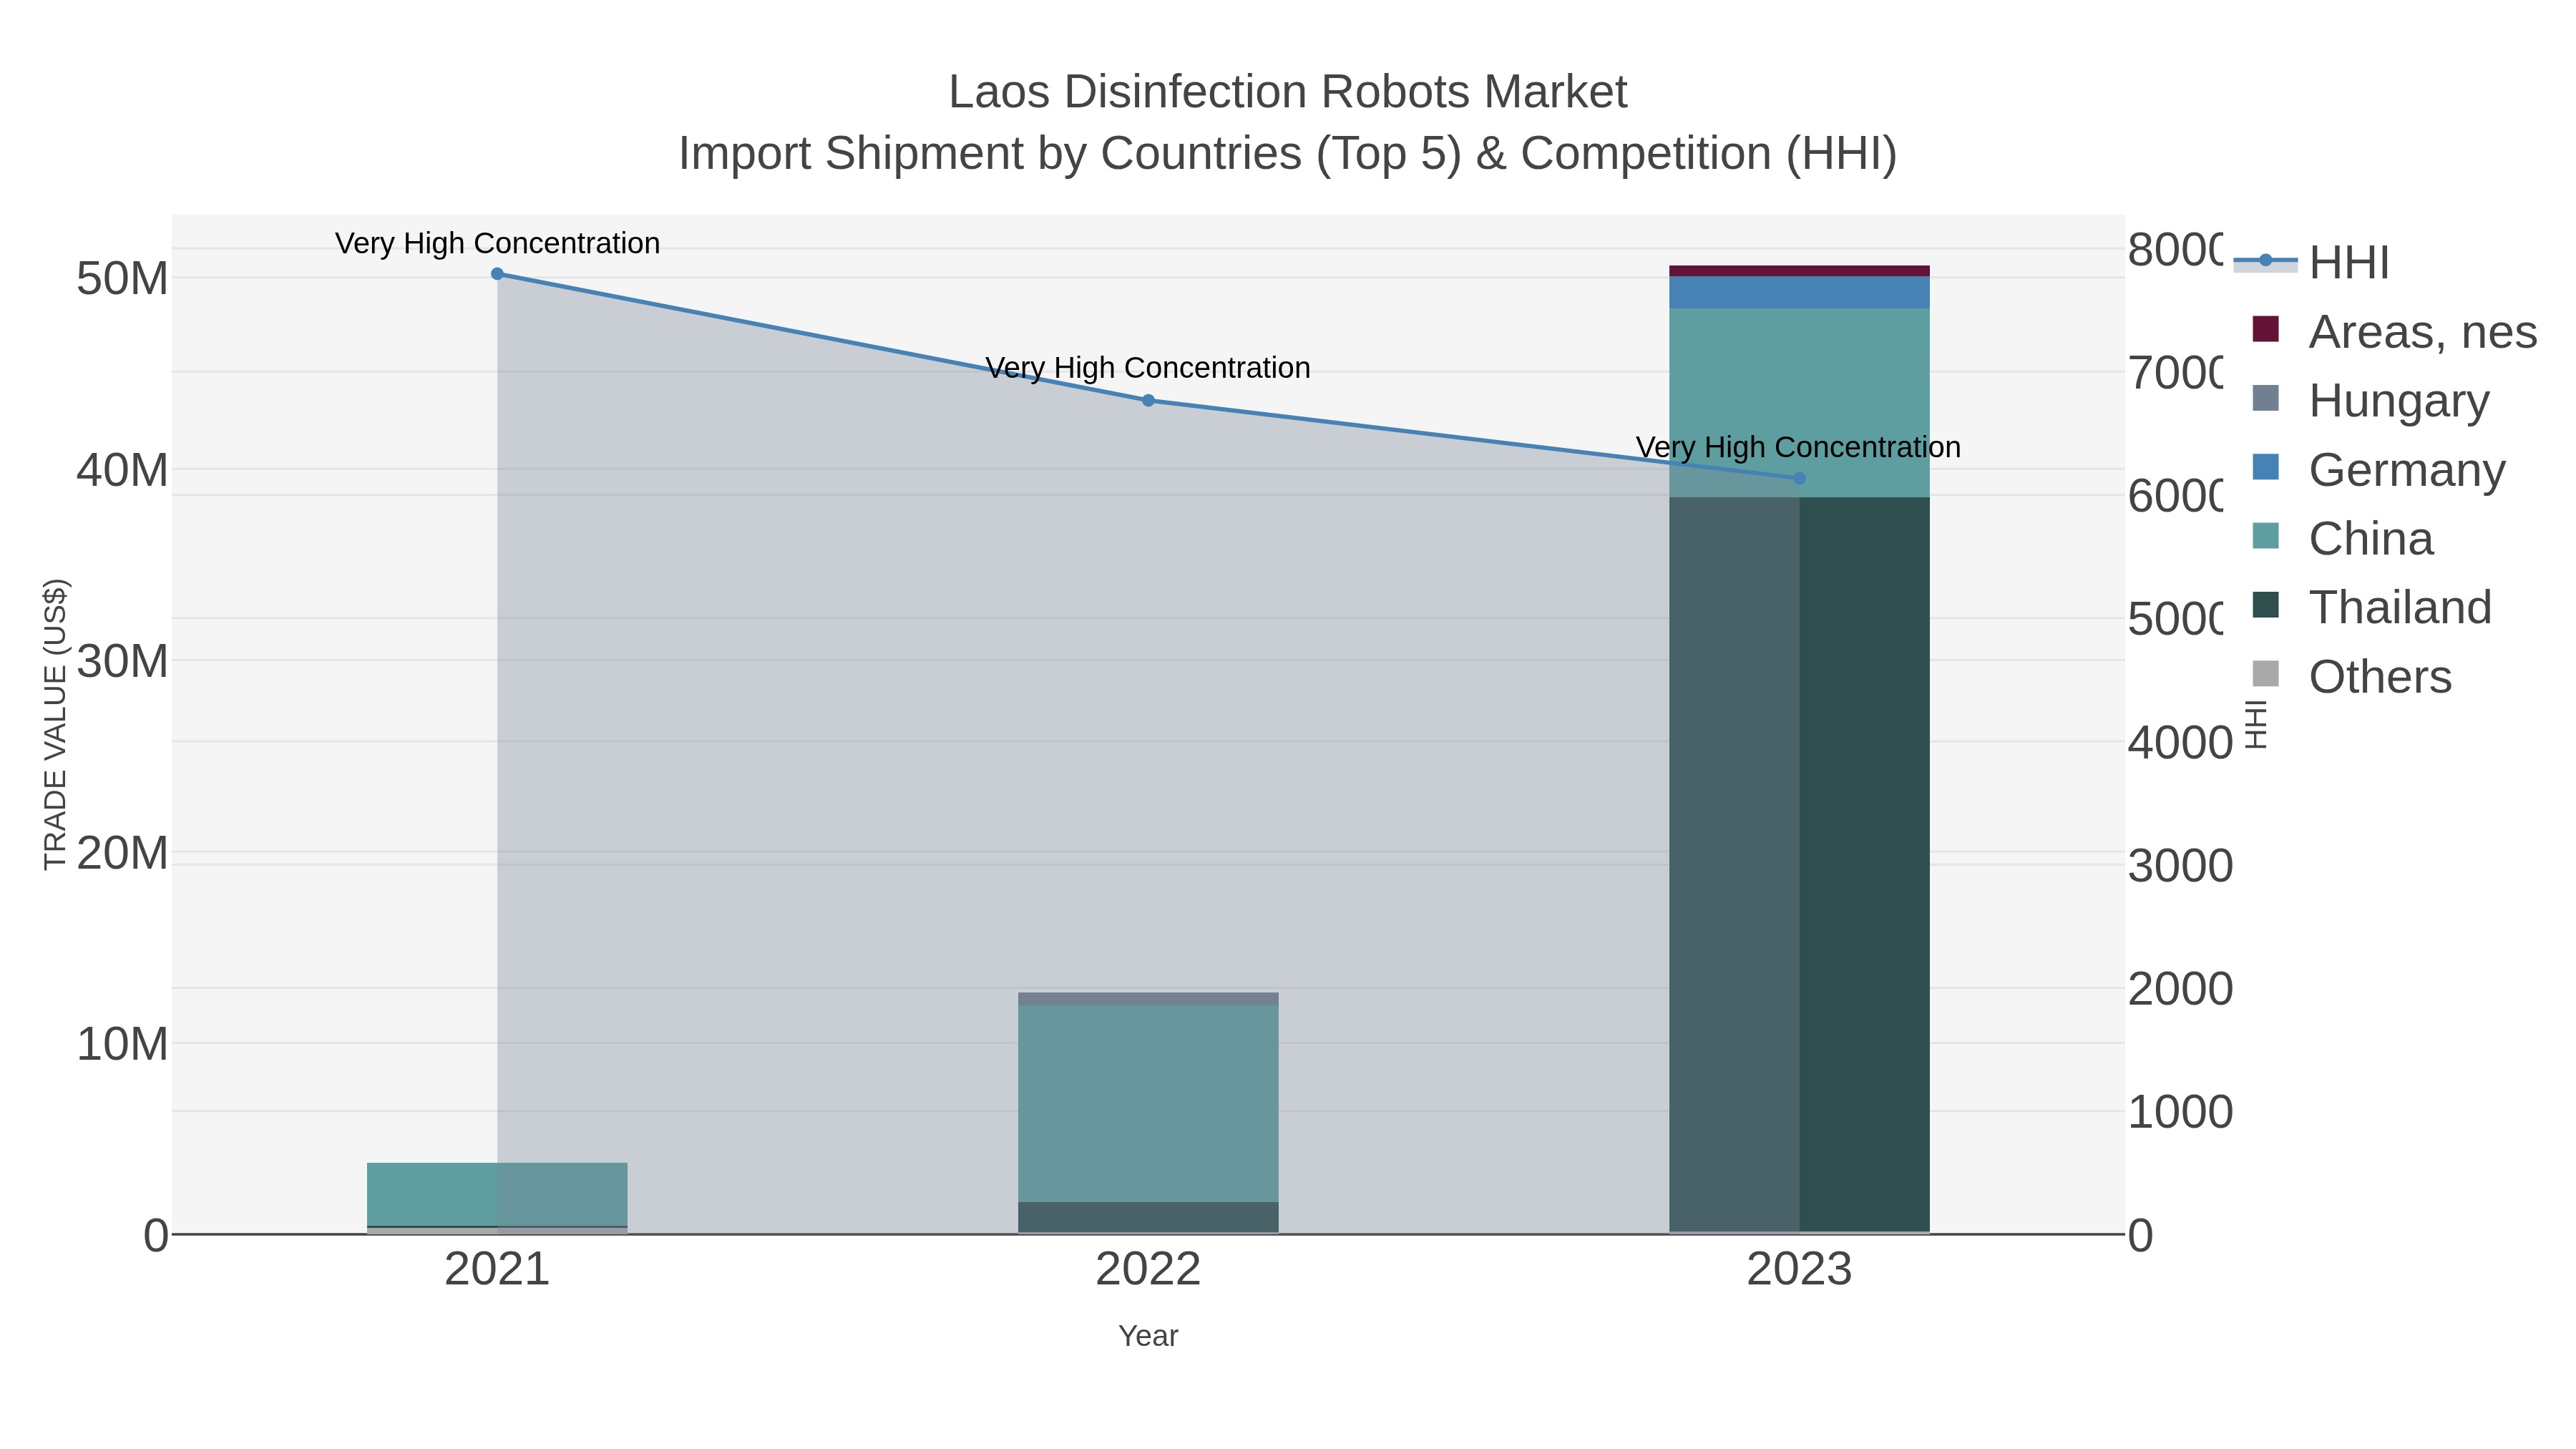Click the 2000 HHI axis tick label

(x=2180, y=989)
